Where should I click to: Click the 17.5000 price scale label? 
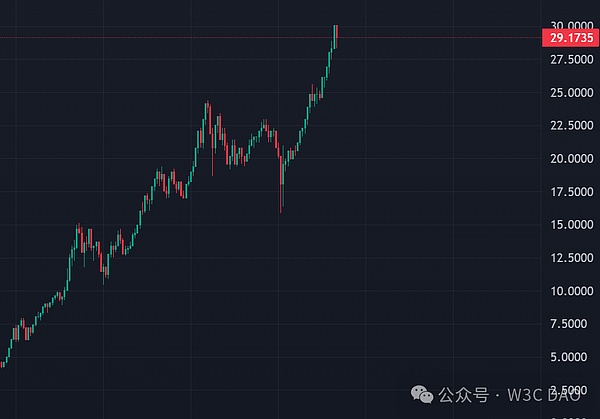(x=568, y=192)
